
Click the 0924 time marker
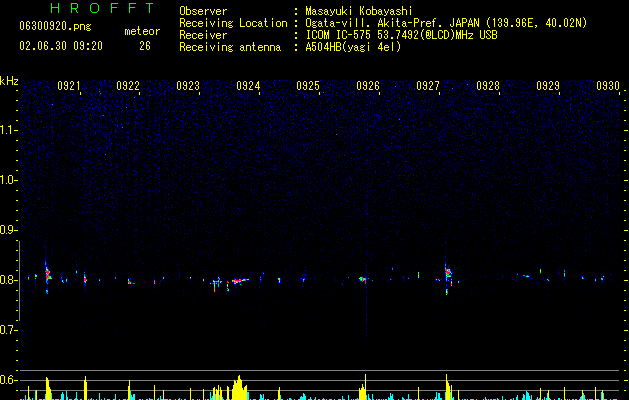pyautogui.click(x=248, y=86)
